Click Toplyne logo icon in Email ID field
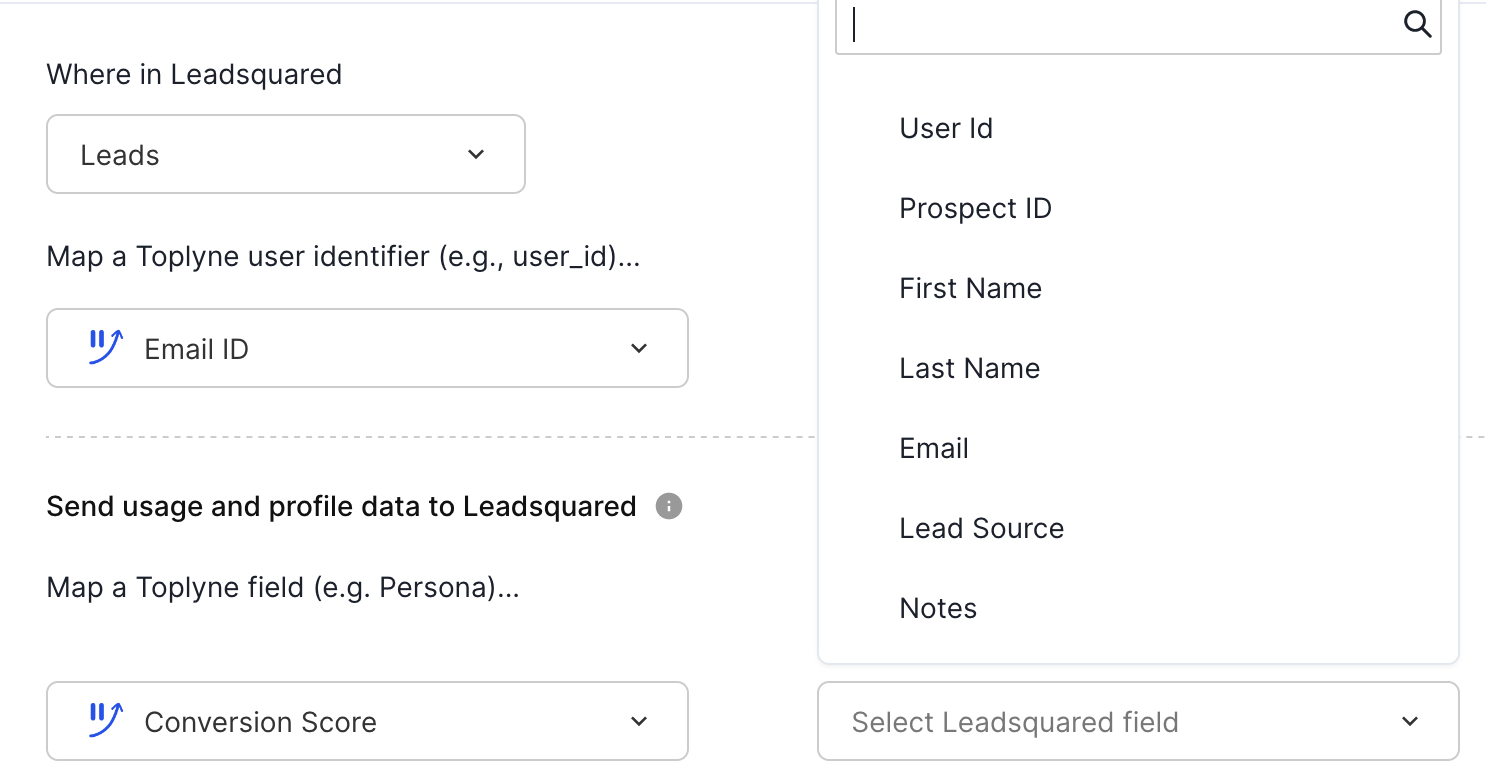The height and width of the screenshot is (784, 1486). click(105, 348)
